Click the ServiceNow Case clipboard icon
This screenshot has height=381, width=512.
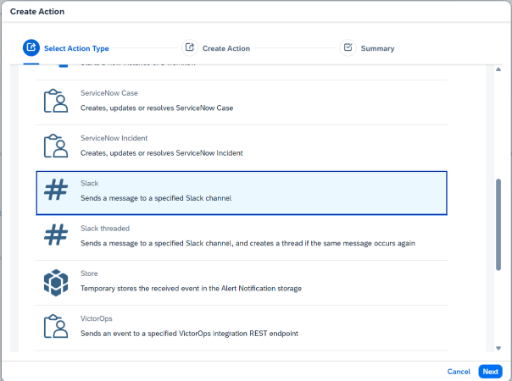pyautogui.click(x=56, y=101)
